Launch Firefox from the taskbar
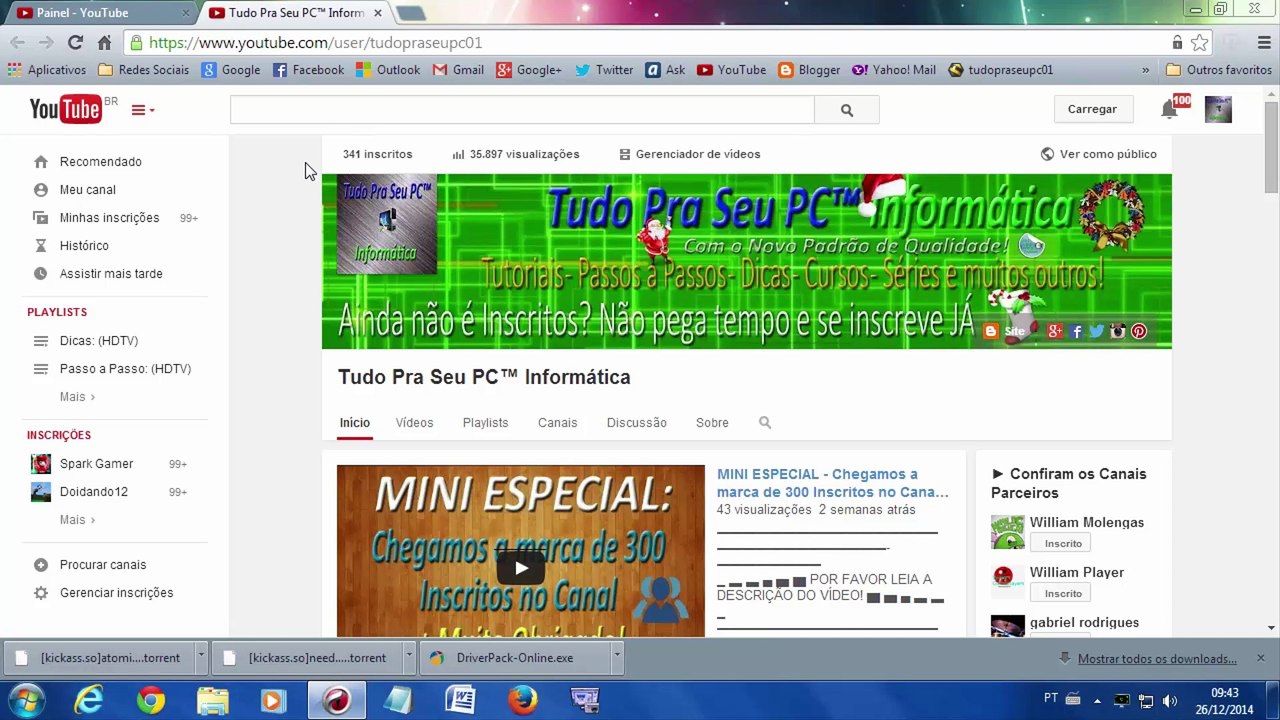The height and width of the screenshot is (720, 1280). pos(522,700)
